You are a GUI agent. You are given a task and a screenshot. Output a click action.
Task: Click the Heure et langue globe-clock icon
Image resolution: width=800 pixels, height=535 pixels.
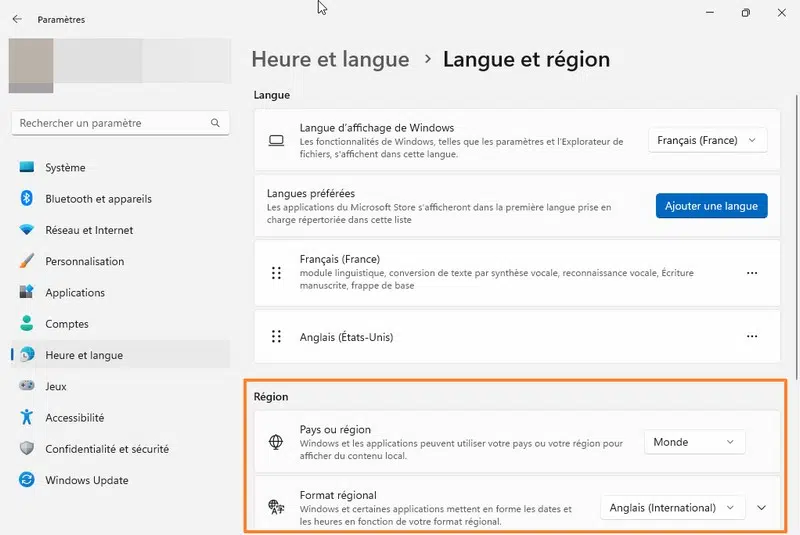pyautogui.click(x=27, y=354)
